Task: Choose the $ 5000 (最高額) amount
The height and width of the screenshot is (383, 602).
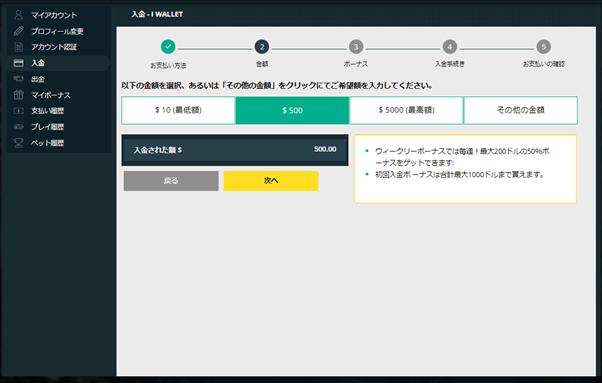Action: tap(406, 110)
